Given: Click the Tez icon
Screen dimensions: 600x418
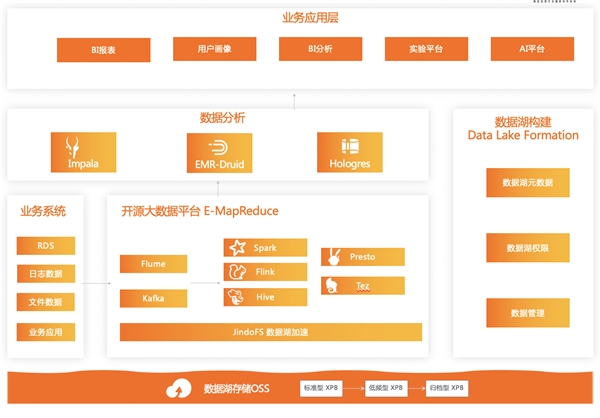Looking at the screenshot, I should point(331,286).
